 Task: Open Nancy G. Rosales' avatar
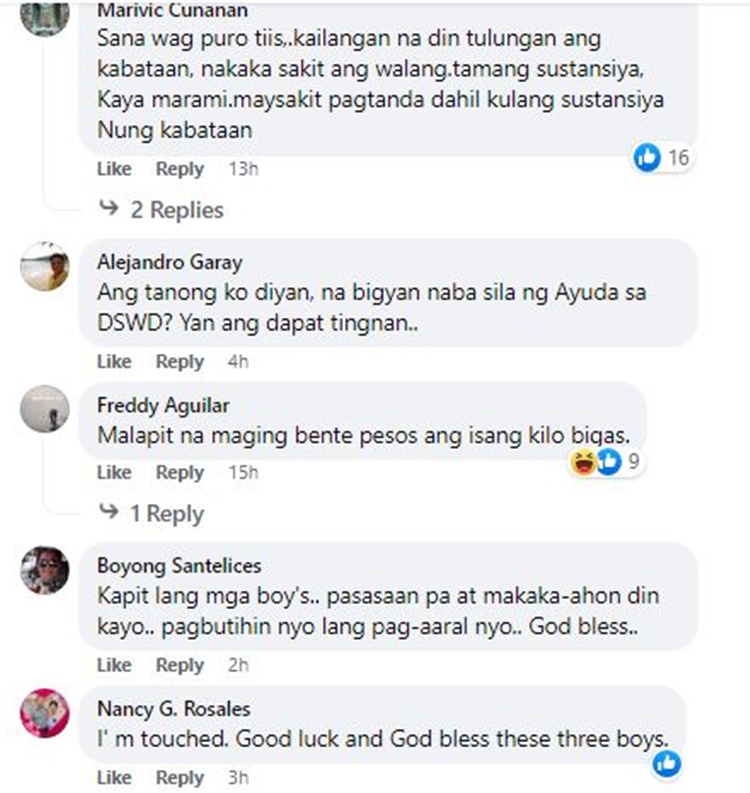point(45,713)
